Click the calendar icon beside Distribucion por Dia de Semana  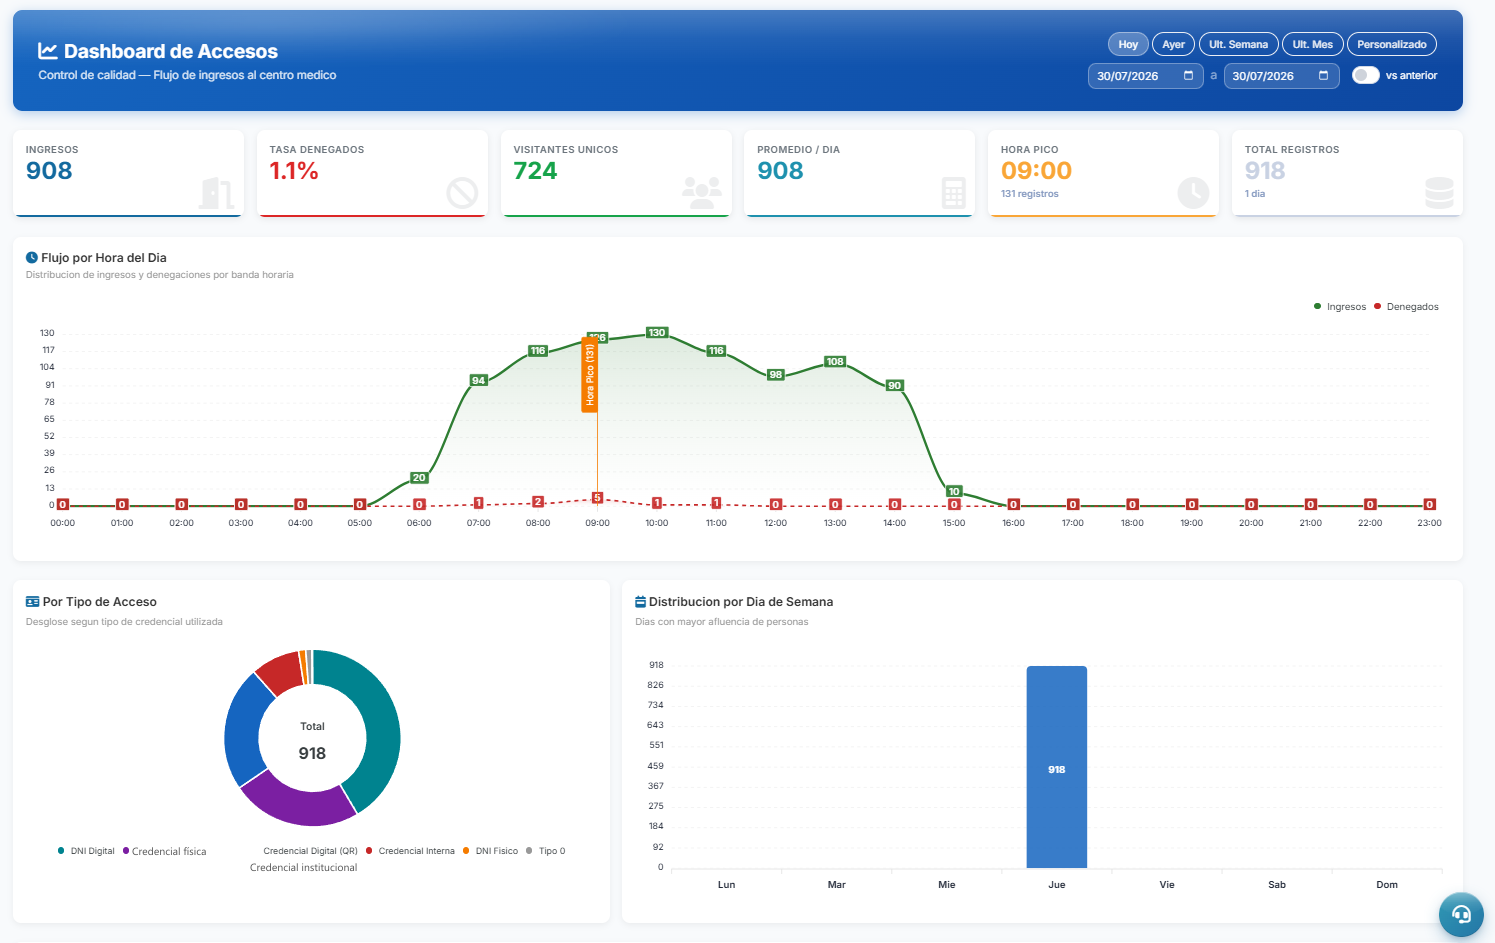click(641, 602)
